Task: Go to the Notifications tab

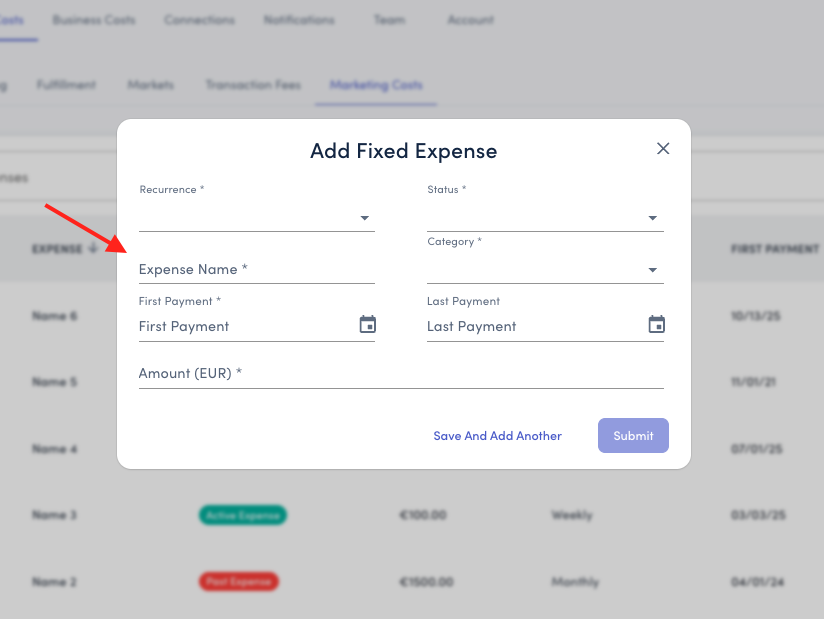Action: [x=299, y=20]
